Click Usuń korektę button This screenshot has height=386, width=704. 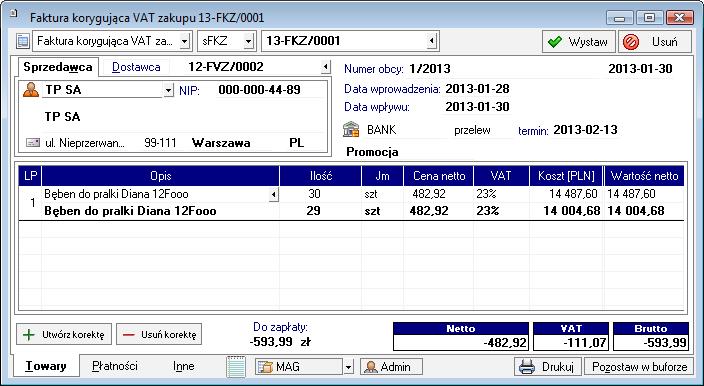point(159,334)
